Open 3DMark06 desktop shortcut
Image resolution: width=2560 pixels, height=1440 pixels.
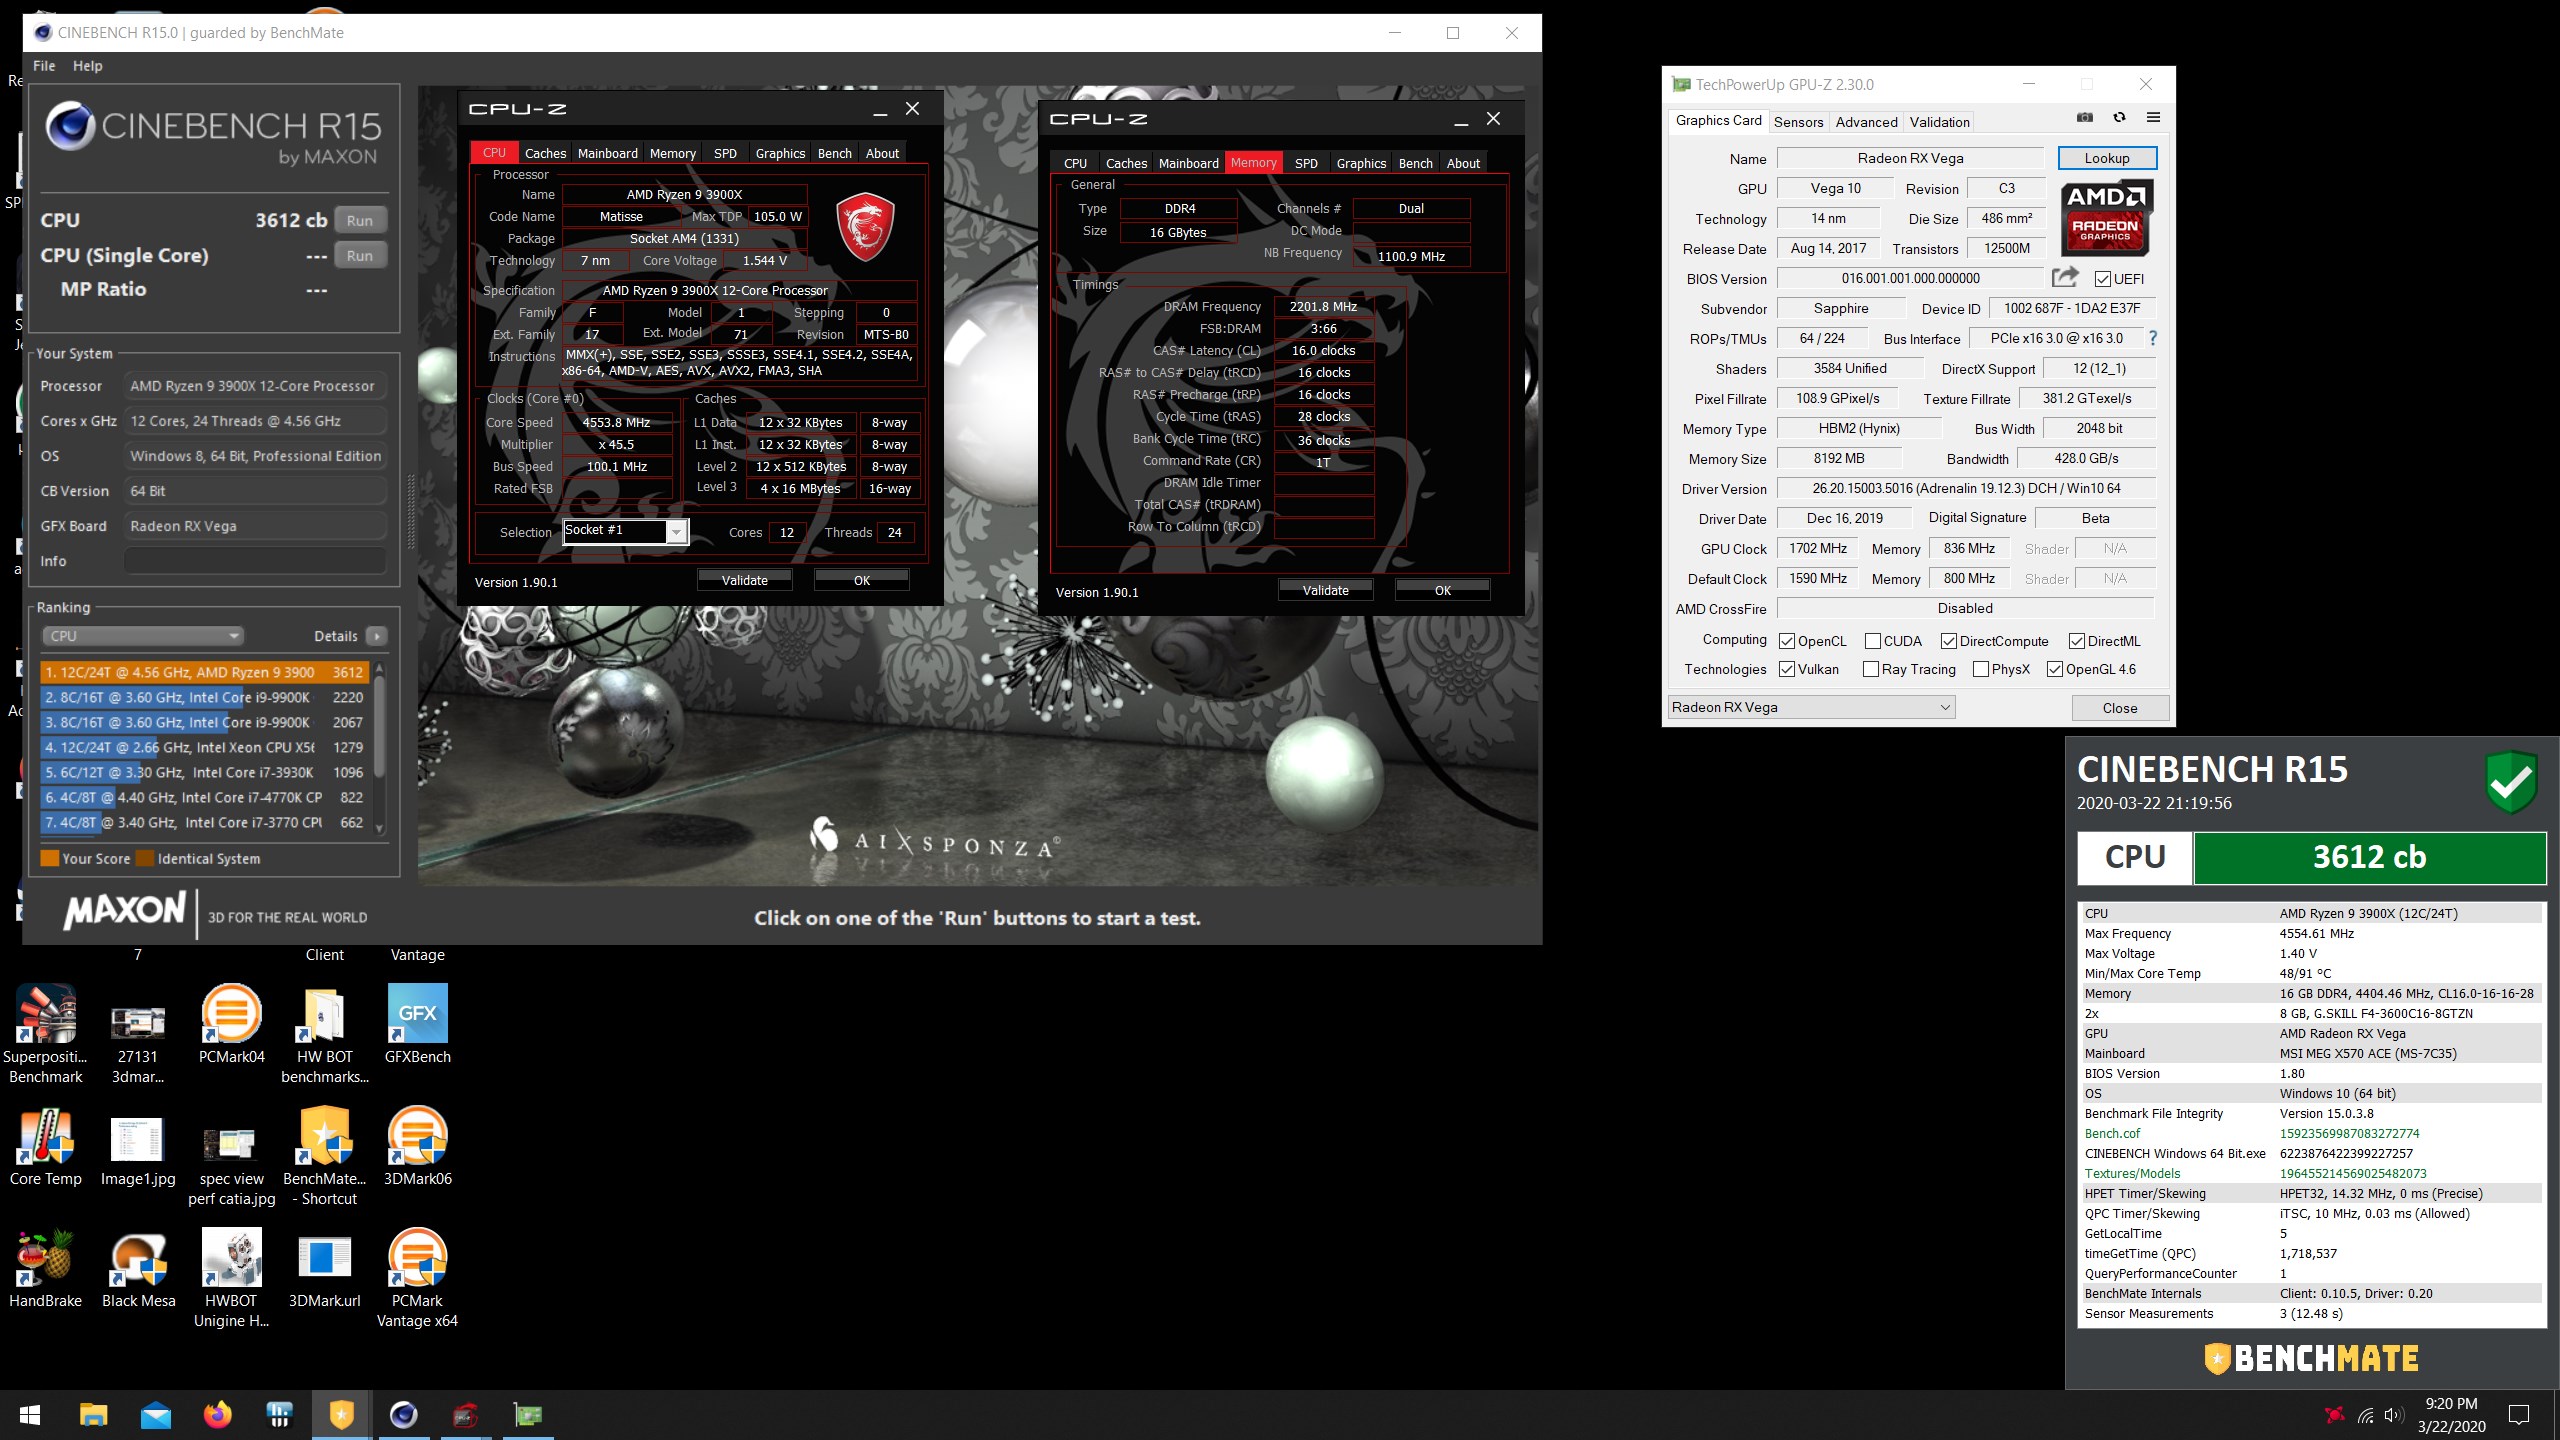(418, 1146)
